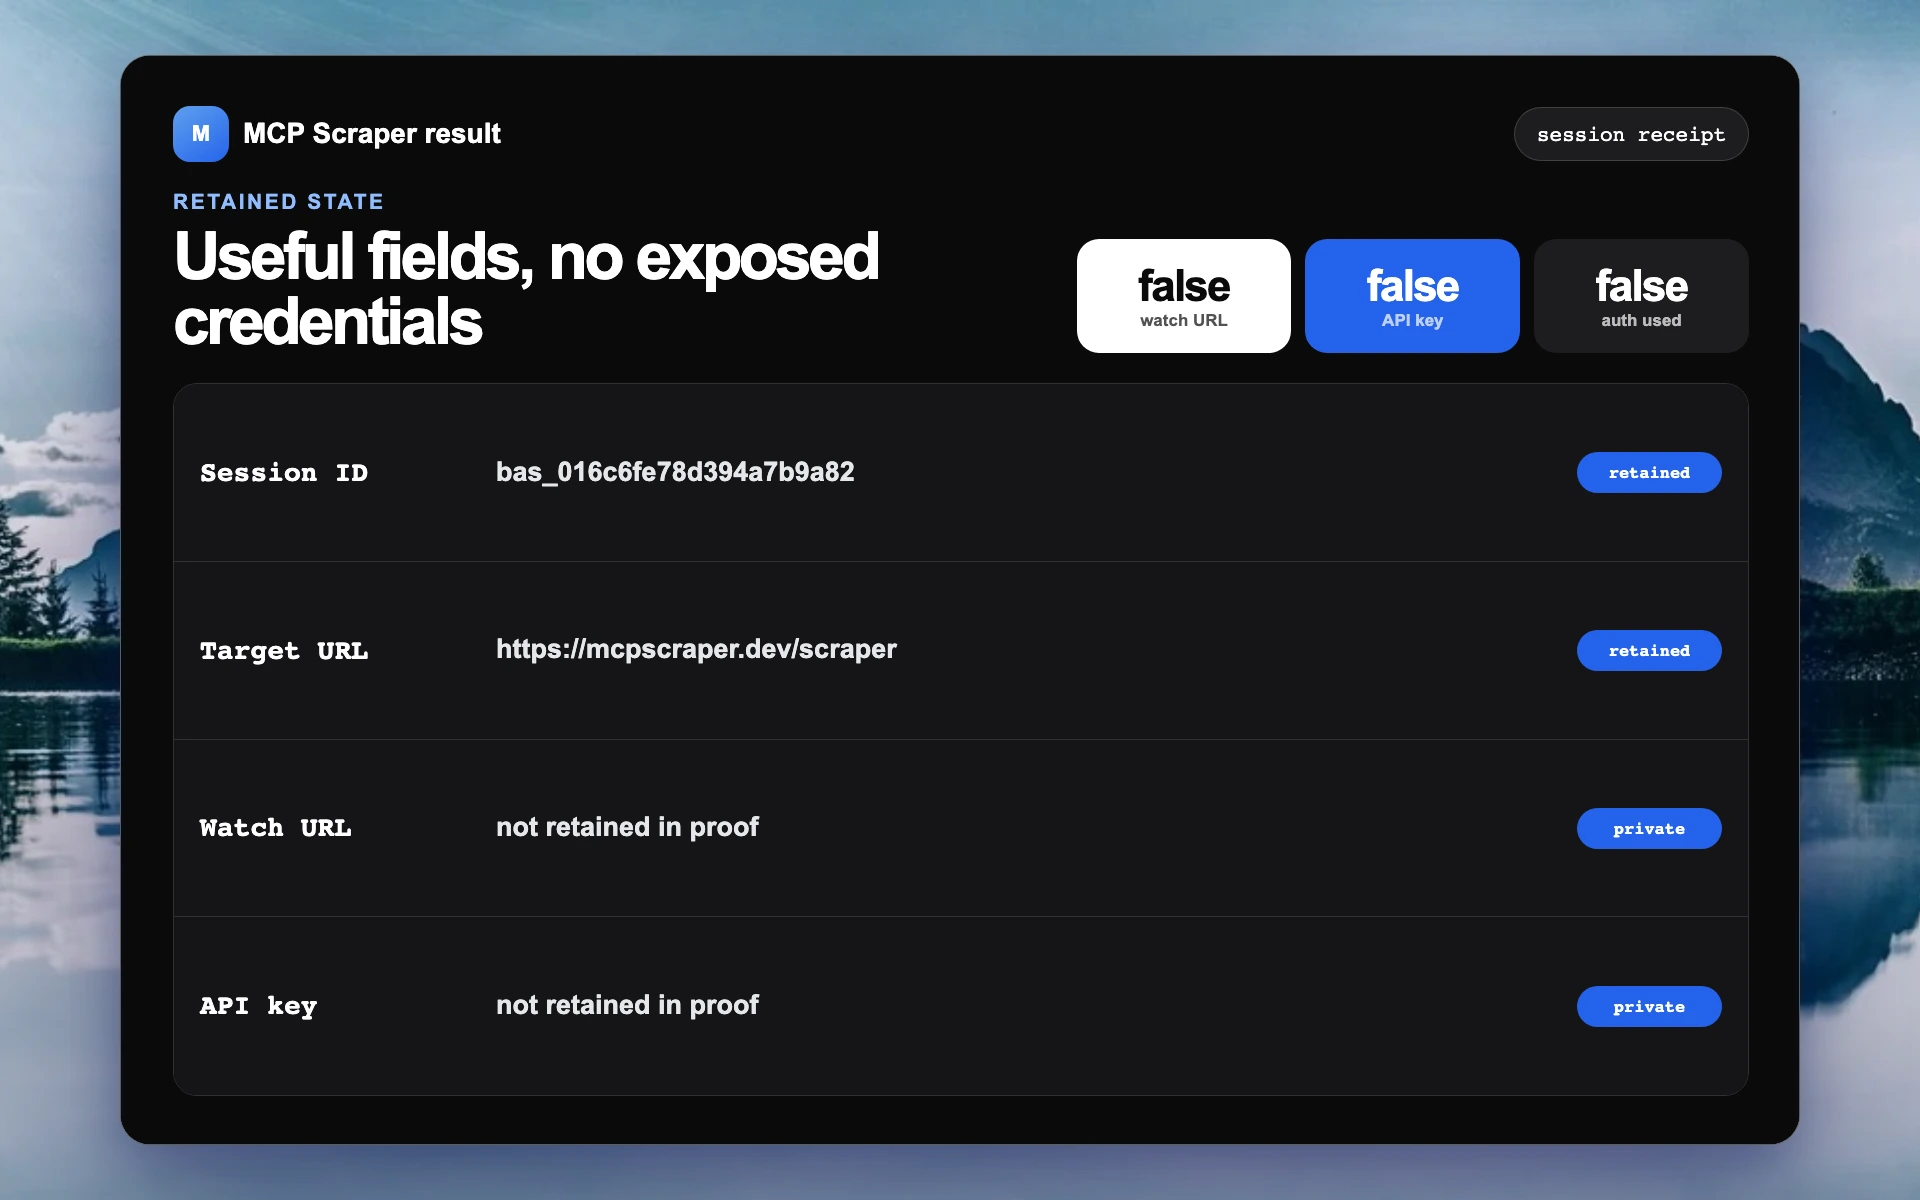
Task: Click the Watch URL row label
Action: [x=275, y=828]
